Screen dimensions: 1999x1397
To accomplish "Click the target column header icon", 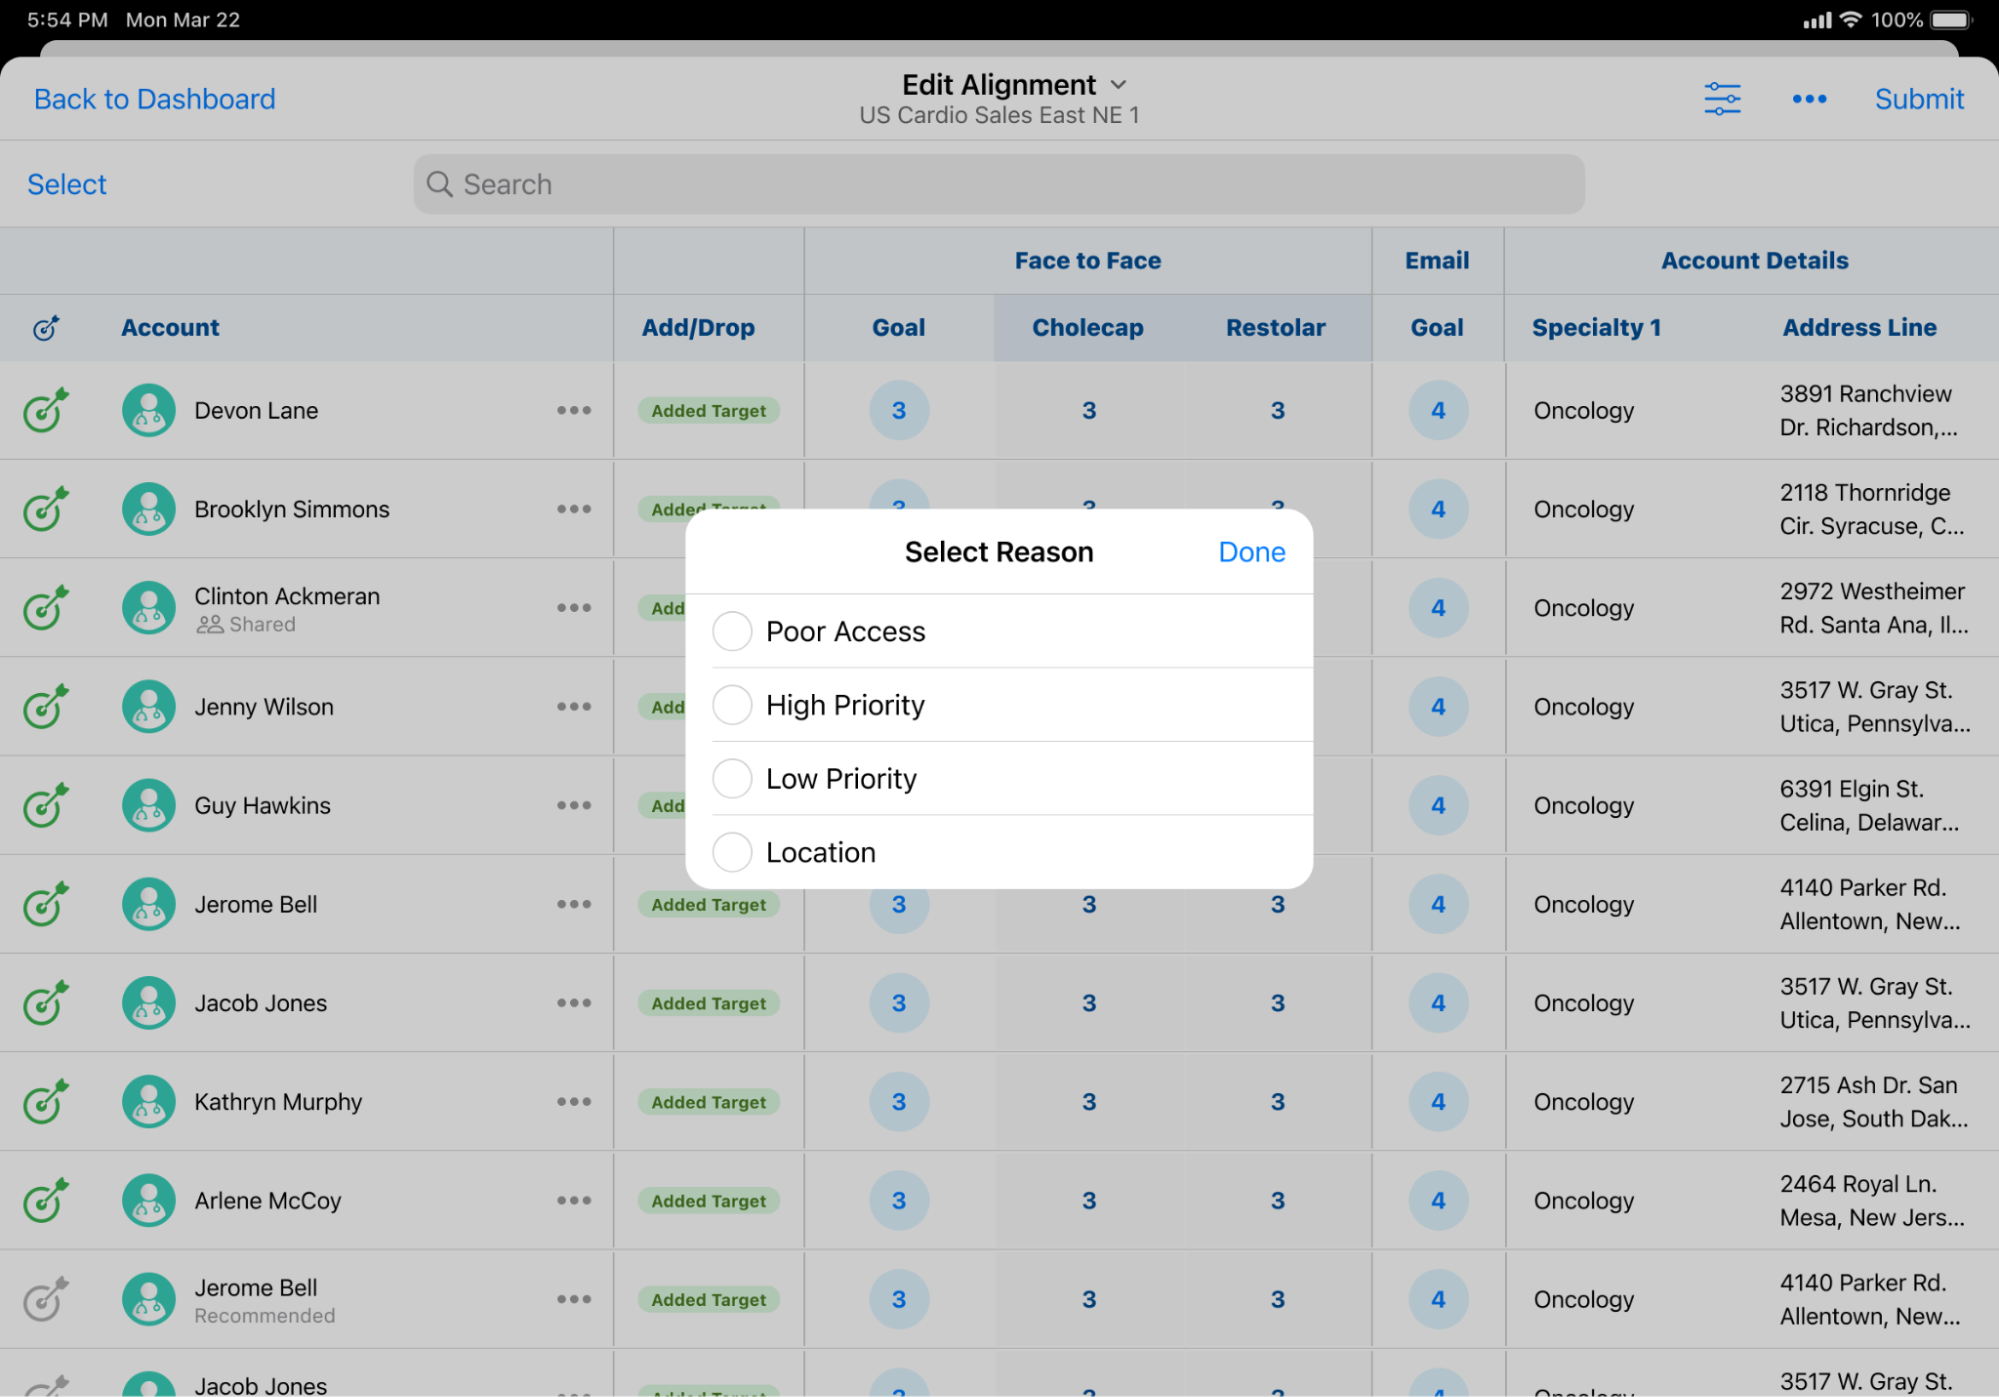I will [x=46, y=328].
